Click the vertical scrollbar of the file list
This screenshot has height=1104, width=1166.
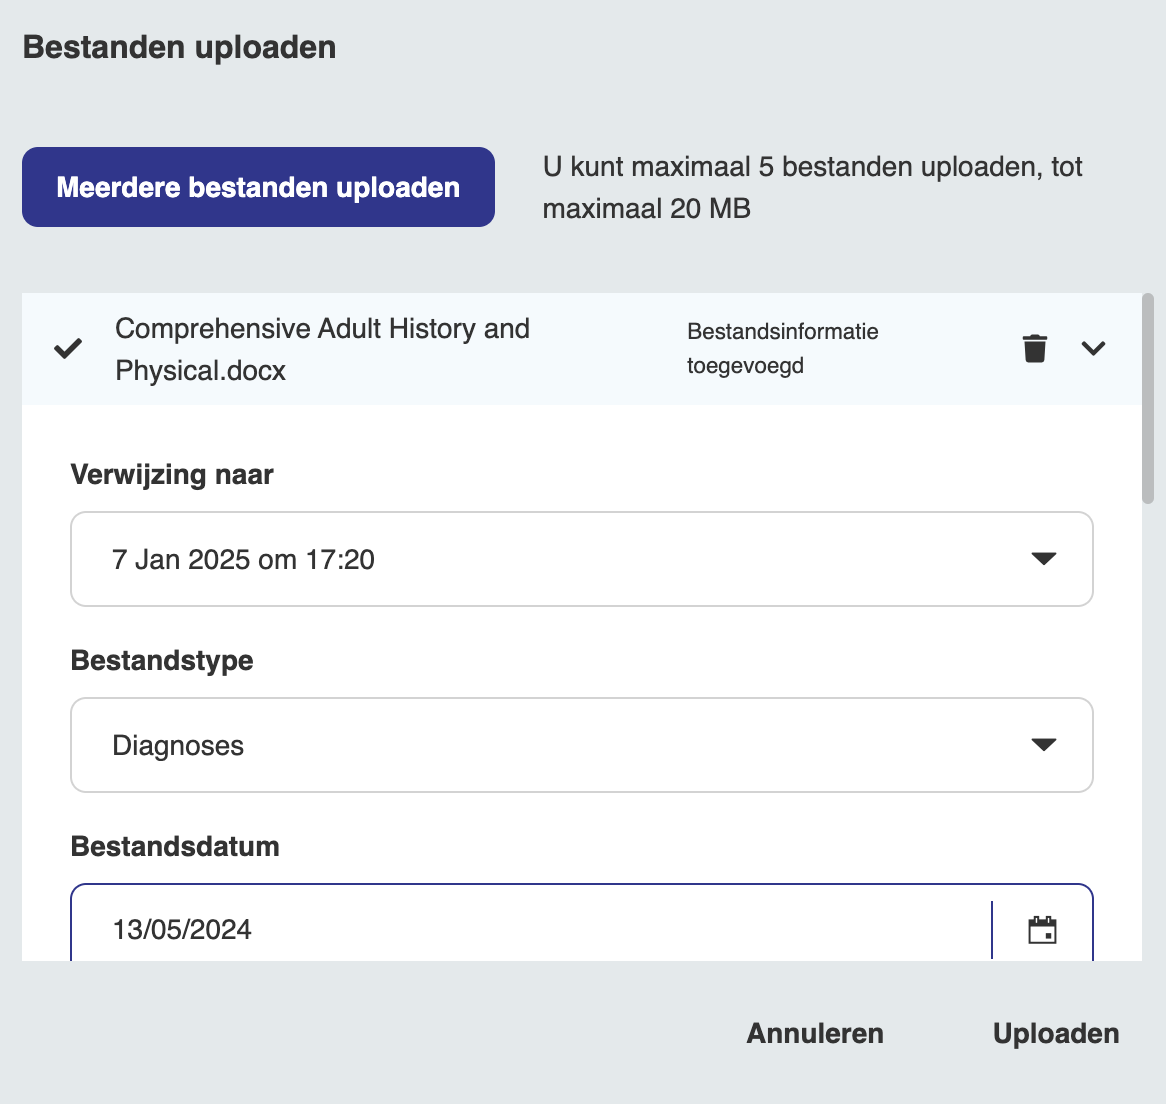1147,400
